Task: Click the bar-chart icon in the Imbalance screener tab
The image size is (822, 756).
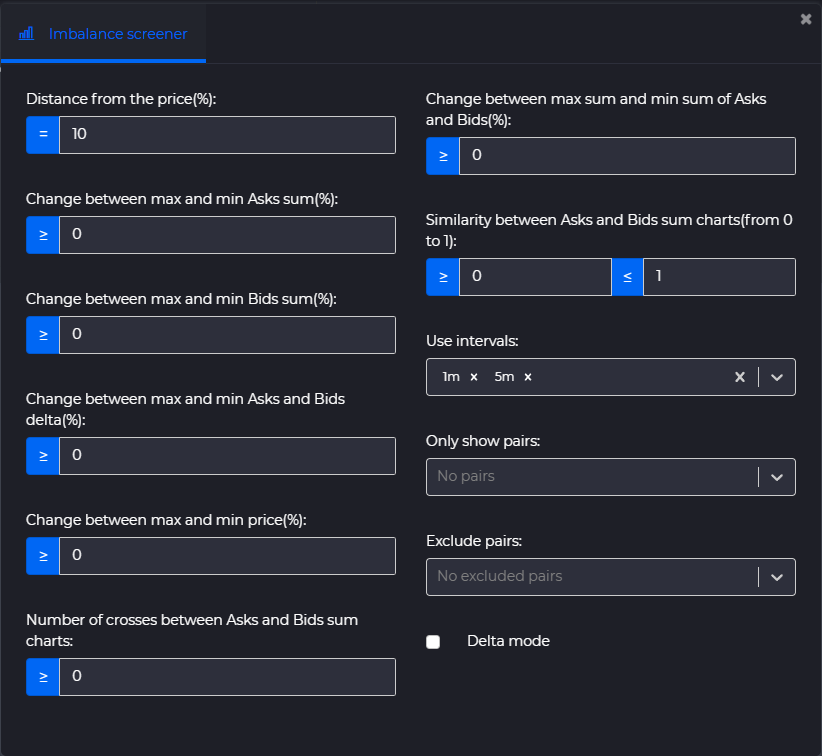Action: point(26,34)
